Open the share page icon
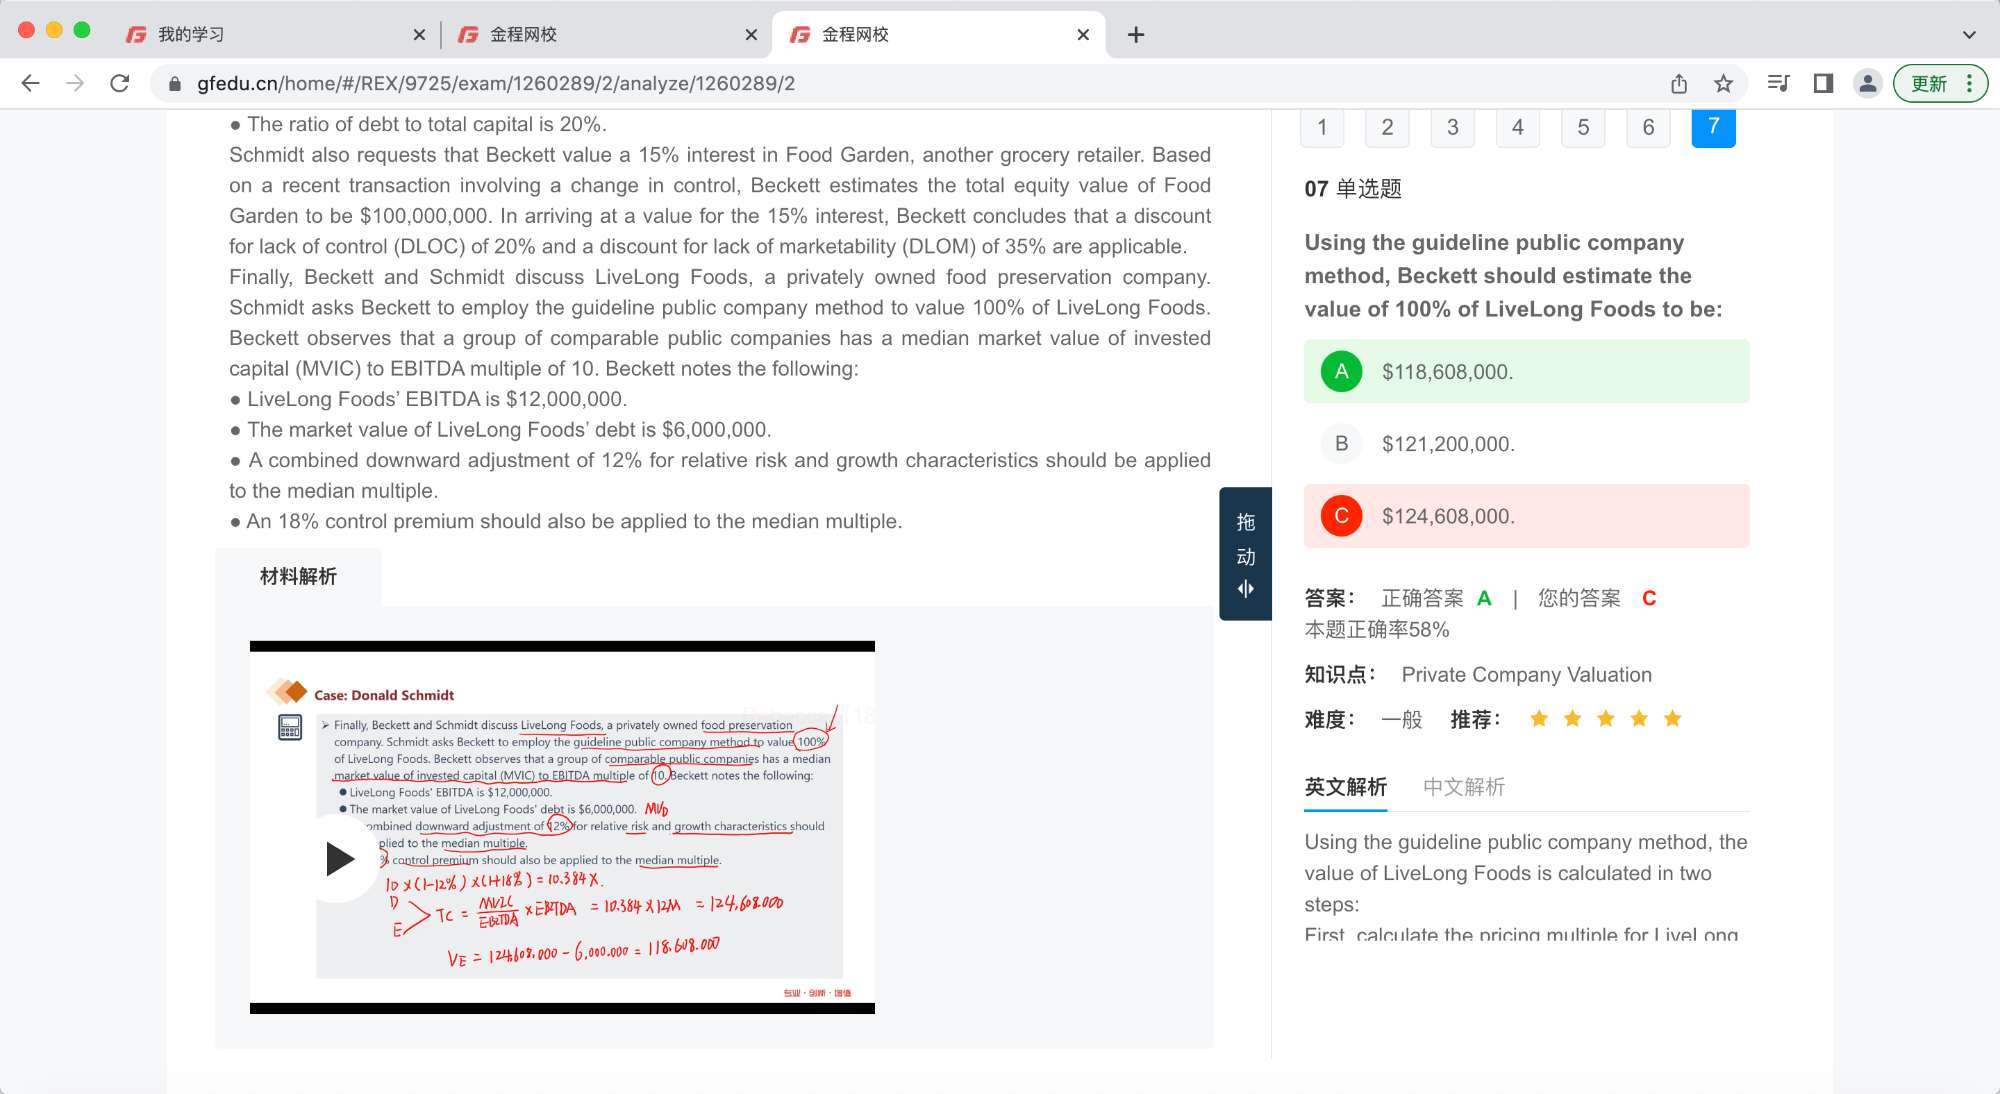This screenshot has height=1094, width=2000. pos(1679,83)
